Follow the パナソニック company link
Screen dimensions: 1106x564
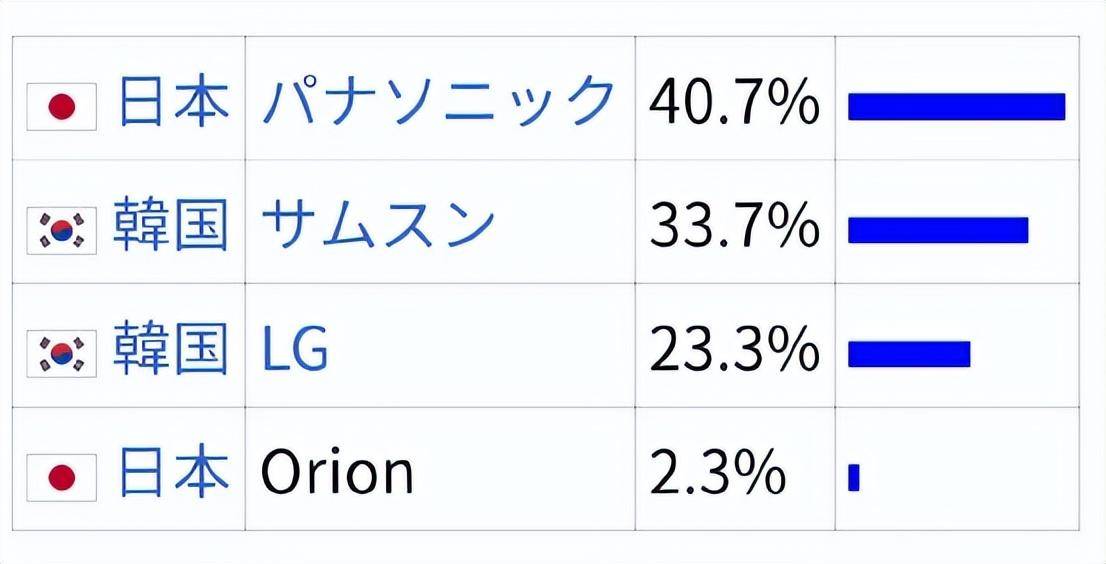tap(439, 103)
